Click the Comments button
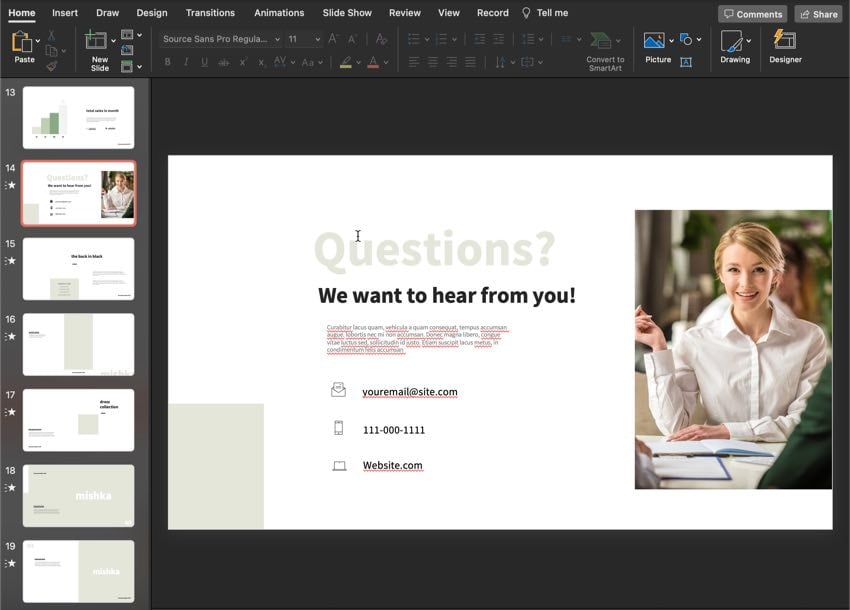Screen dimensions: 850x610 [x=752, y=14]
